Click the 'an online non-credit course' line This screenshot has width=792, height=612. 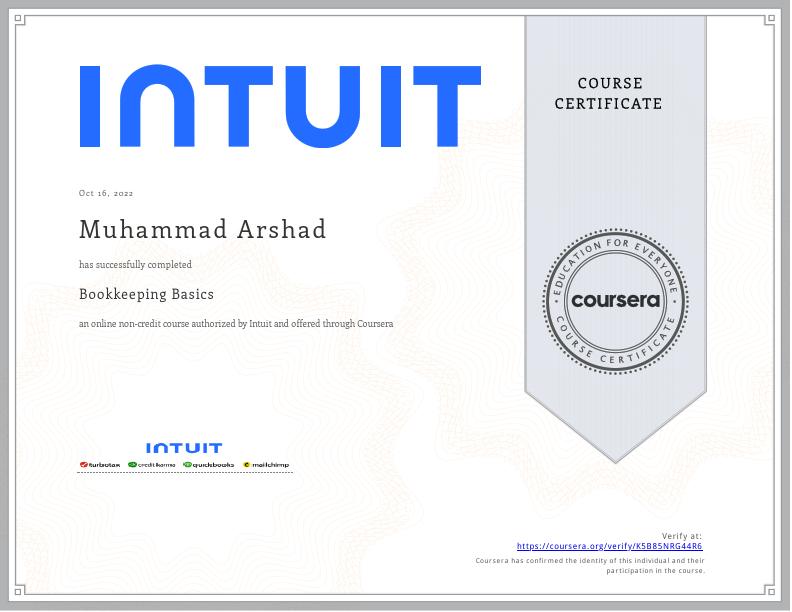(236, 324)
